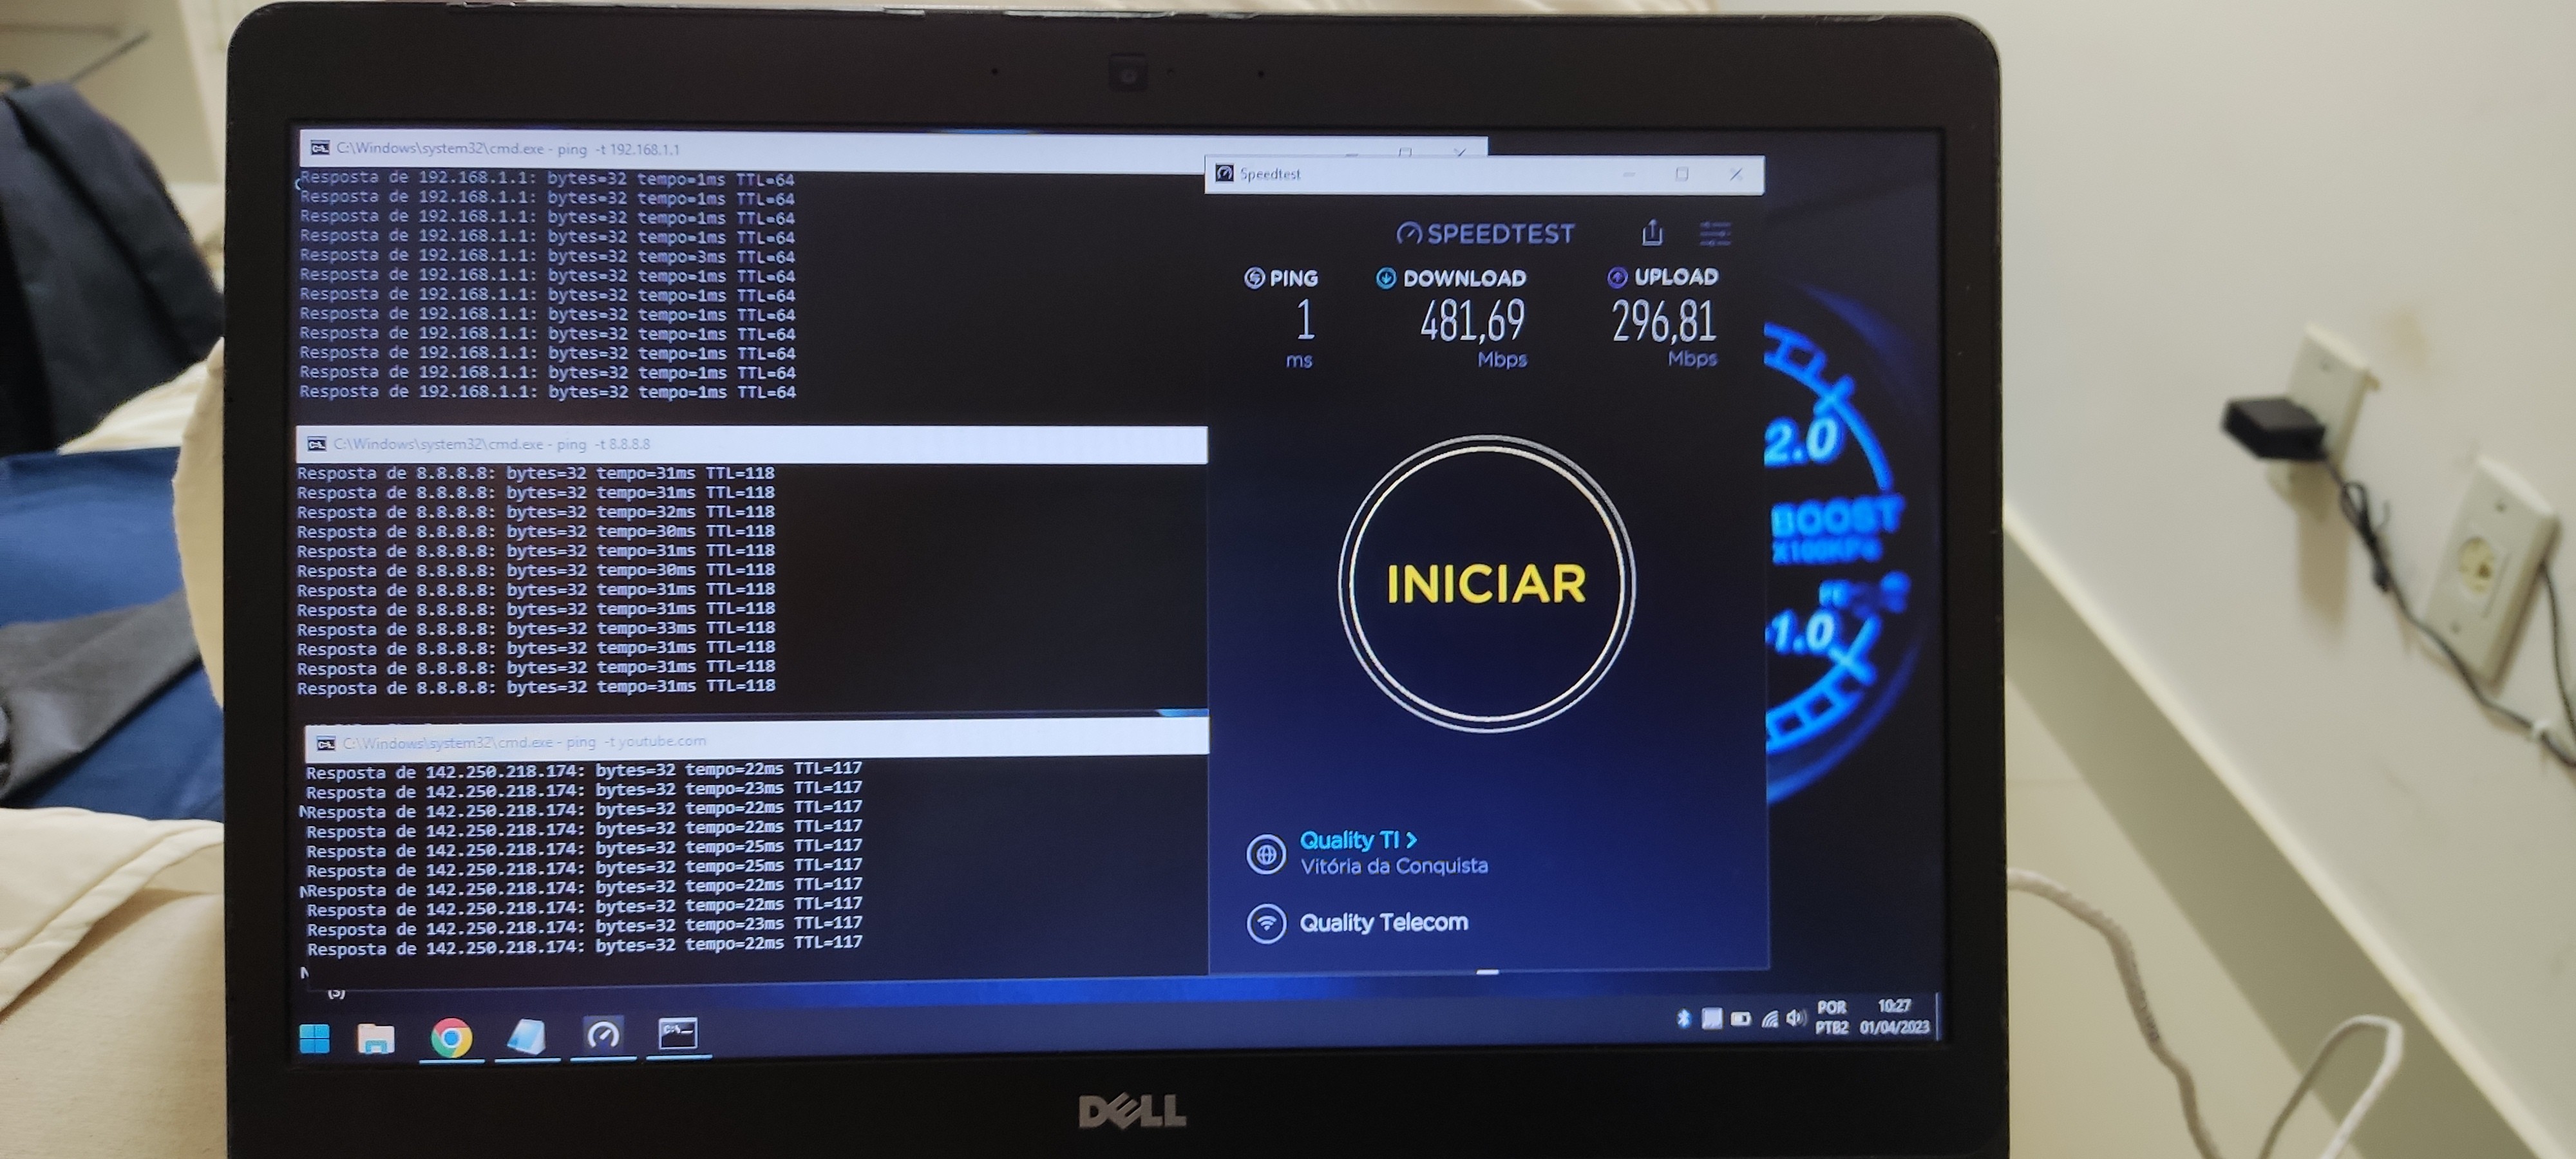Focus the ping 8.8.8.8 cmd title bar
The image size is (2576, 1159).
pyautogui.click(x=750, y=444)
